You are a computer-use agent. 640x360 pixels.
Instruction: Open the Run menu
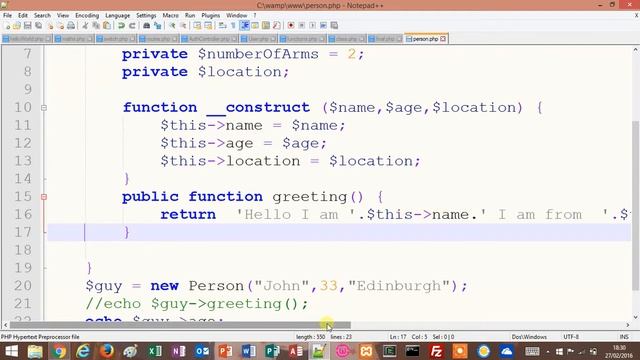click(190, 16)
